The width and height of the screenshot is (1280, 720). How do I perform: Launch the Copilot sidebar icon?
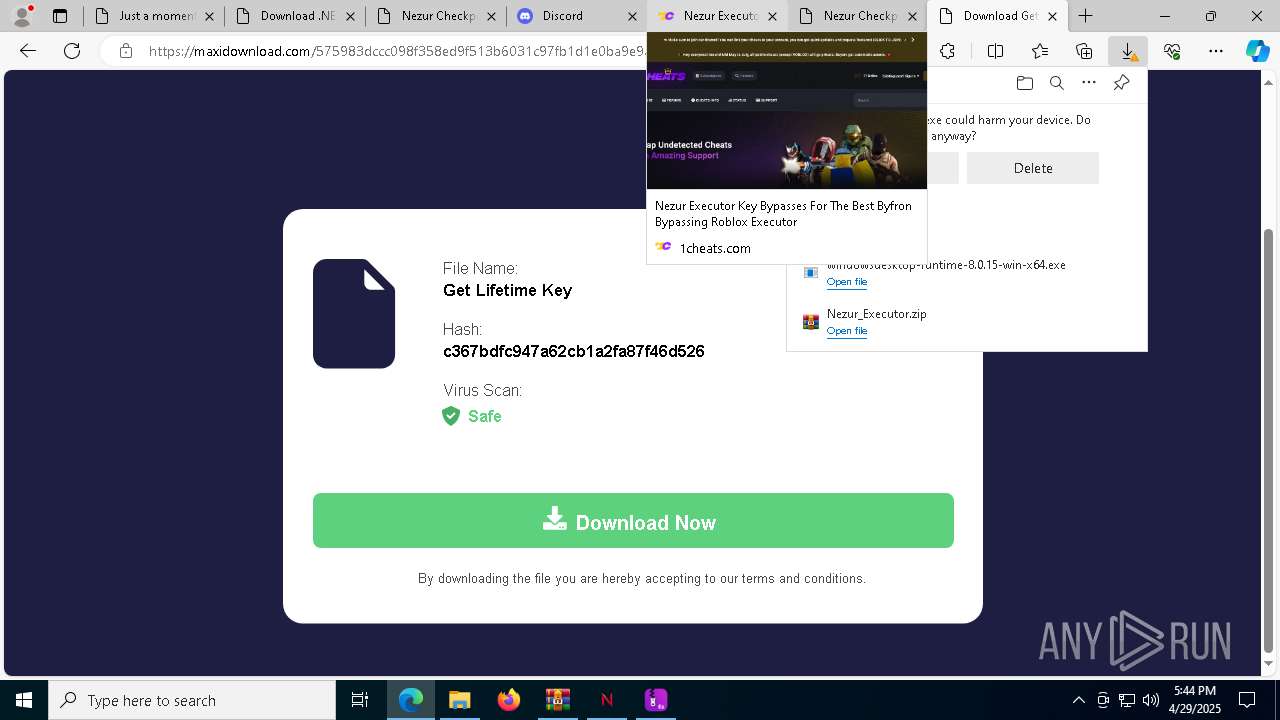1257,51
